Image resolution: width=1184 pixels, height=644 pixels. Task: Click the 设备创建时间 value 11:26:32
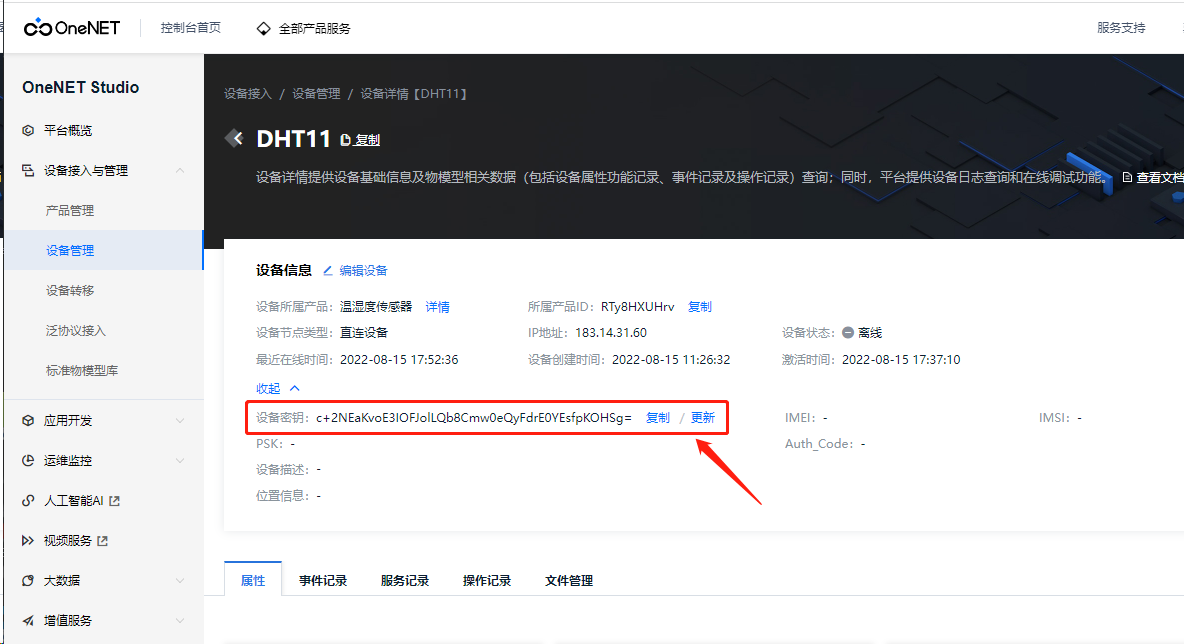(671, 359)
